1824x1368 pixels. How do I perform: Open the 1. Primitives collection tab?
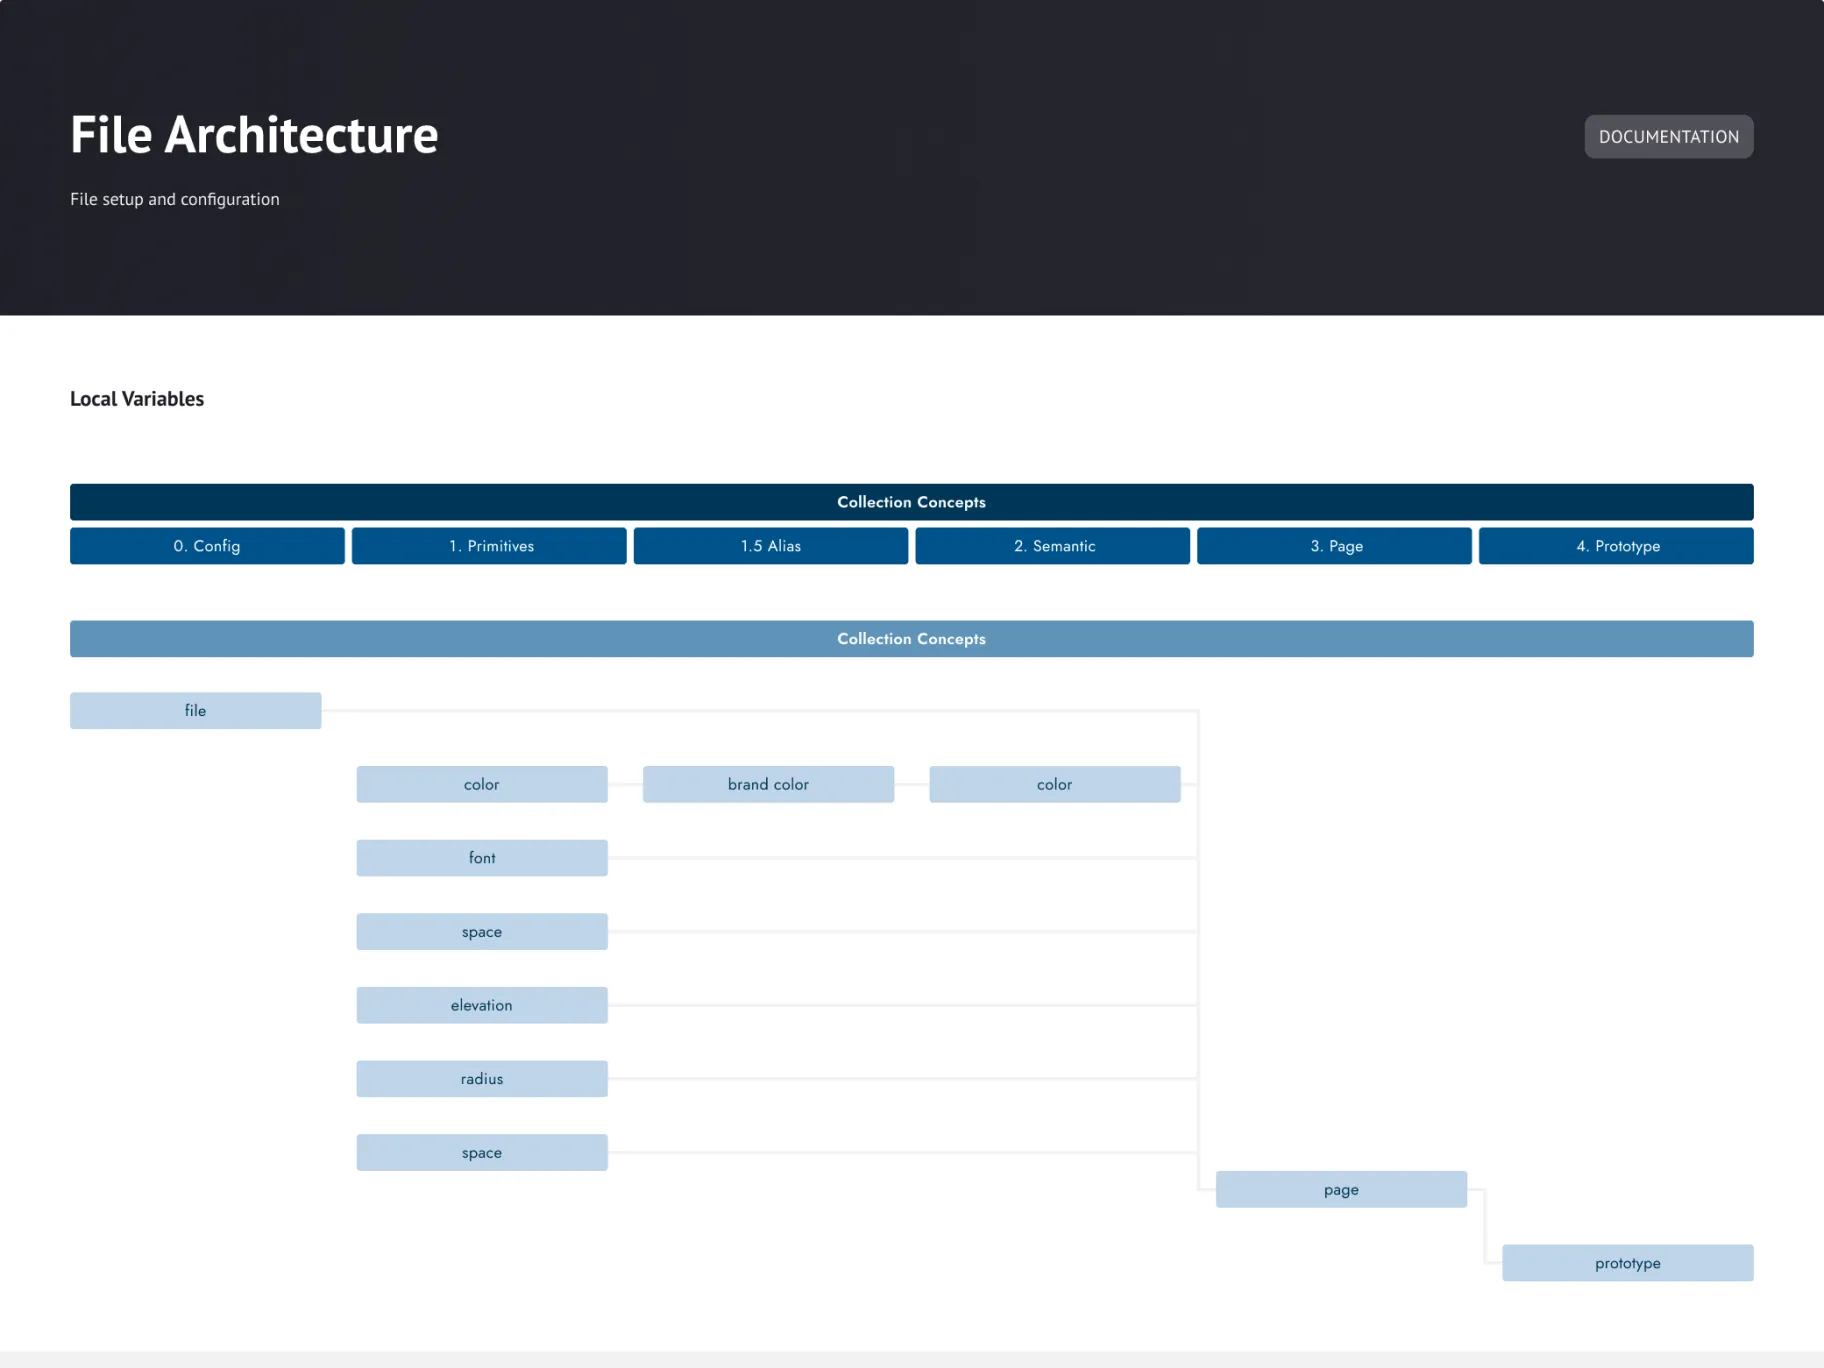click(x=489, y=546)
